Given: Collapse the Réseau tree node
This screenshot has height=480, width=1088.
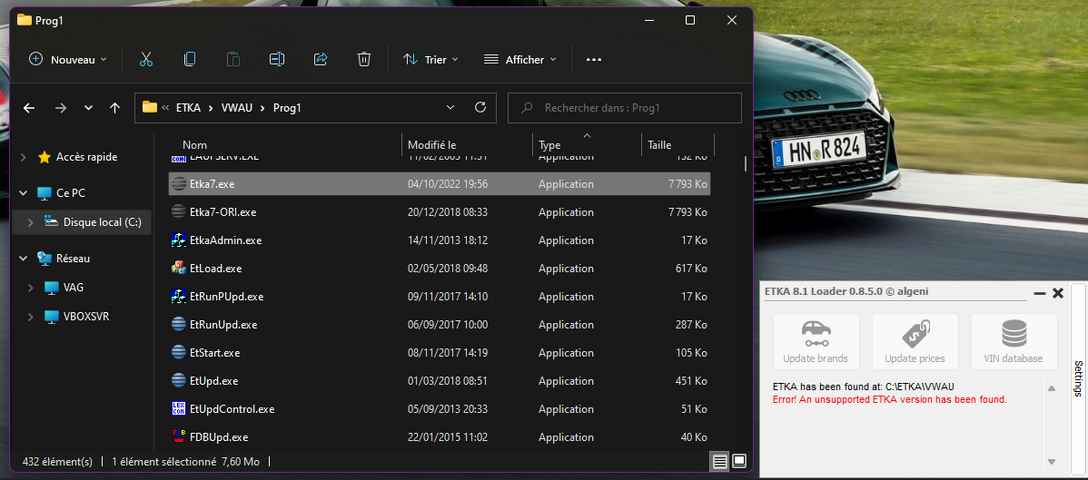Looking at the screenshot, I should pyautogui.click(x=24, y=258).
